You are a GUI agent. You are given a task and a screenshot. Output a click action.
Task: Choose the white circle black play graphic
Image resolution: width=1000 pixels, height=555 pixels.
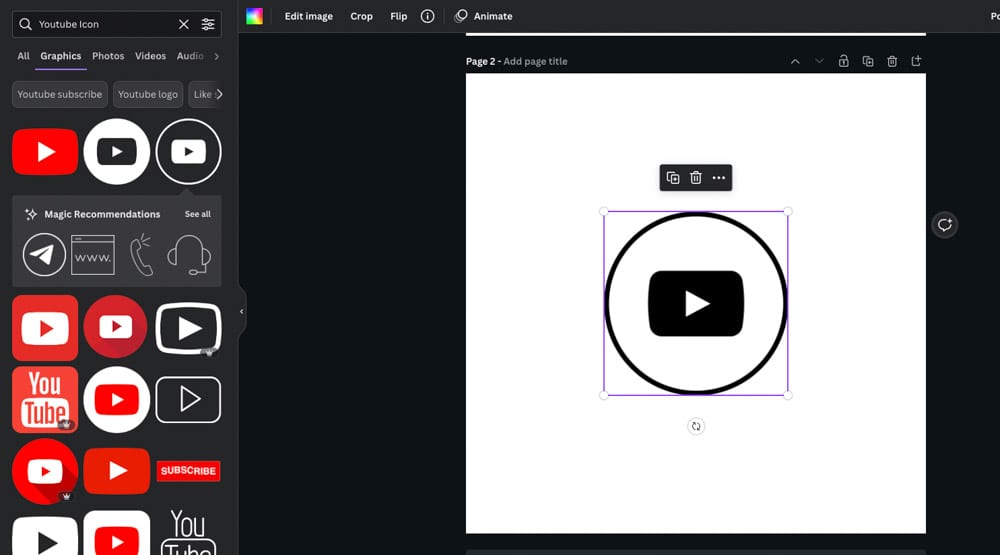(x=117, y=152)
